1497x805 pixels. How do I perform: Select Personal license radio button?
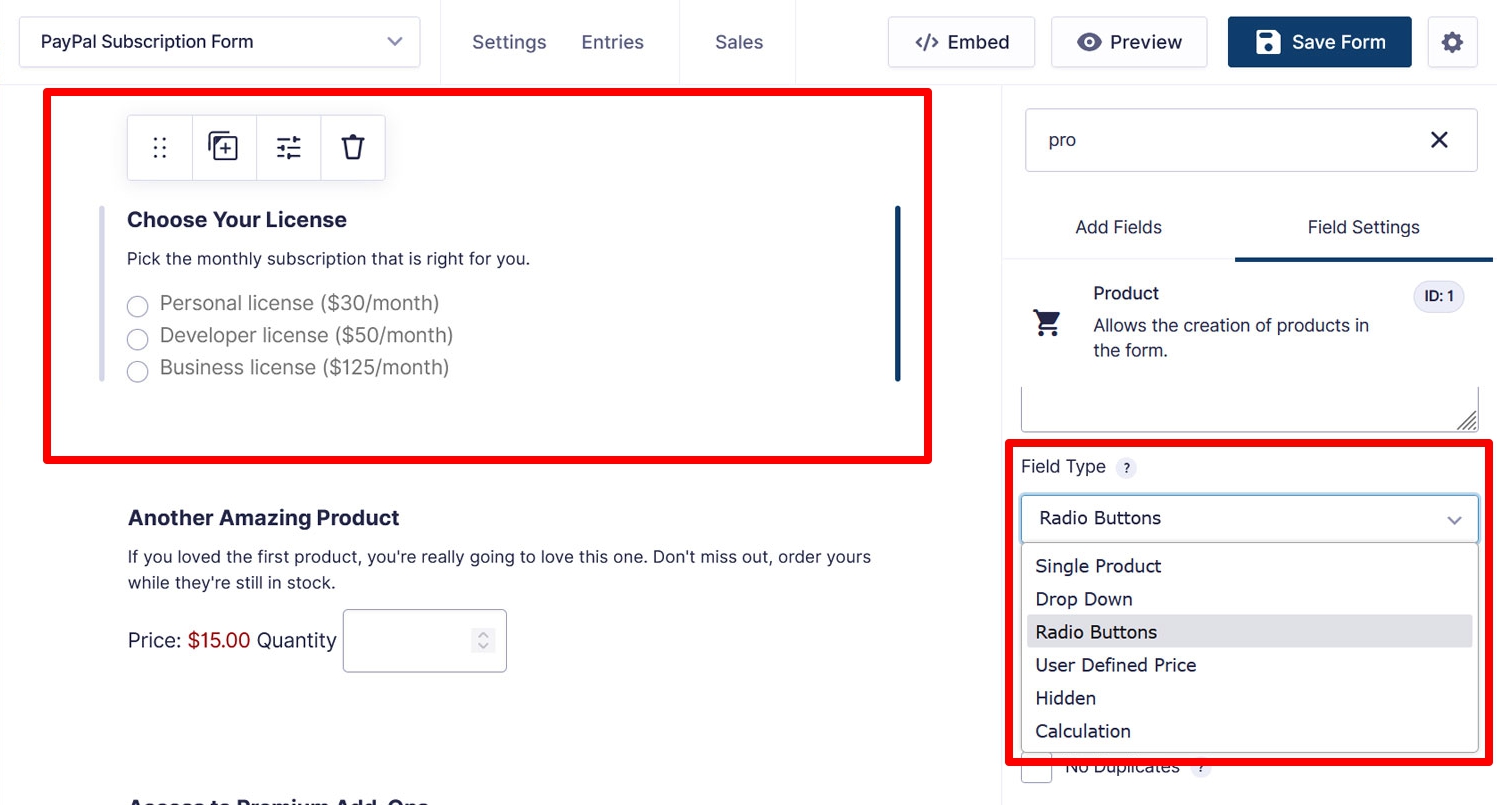138,306
